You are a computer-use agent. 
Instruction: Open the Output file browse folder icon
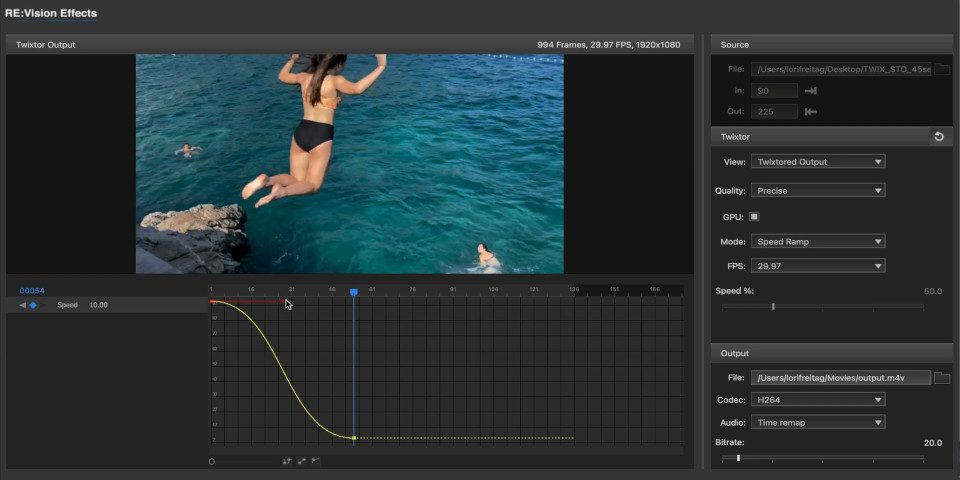941,377
